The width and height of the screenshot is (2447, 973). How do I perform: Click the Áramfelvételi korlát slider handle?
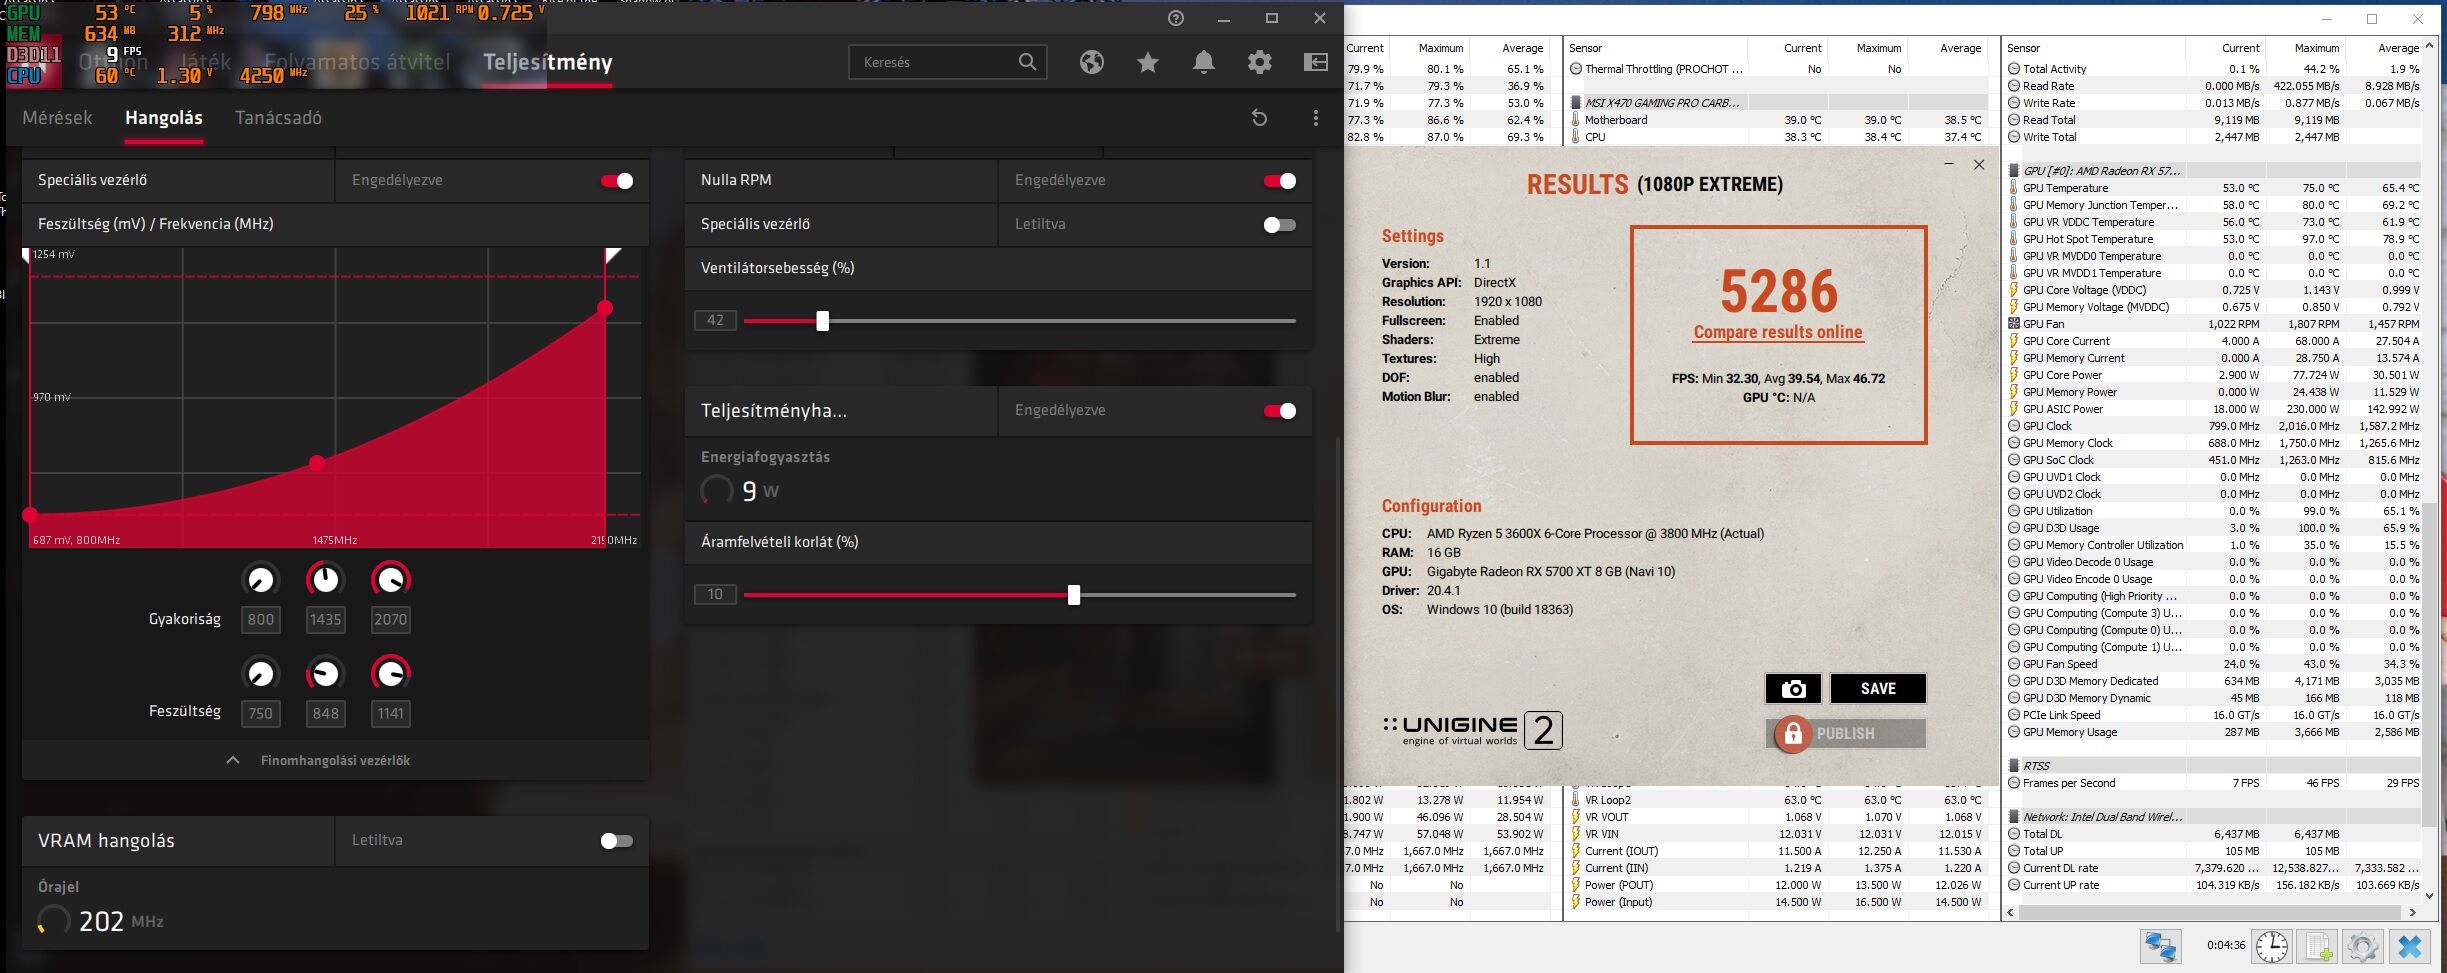tap(1074, 595)
